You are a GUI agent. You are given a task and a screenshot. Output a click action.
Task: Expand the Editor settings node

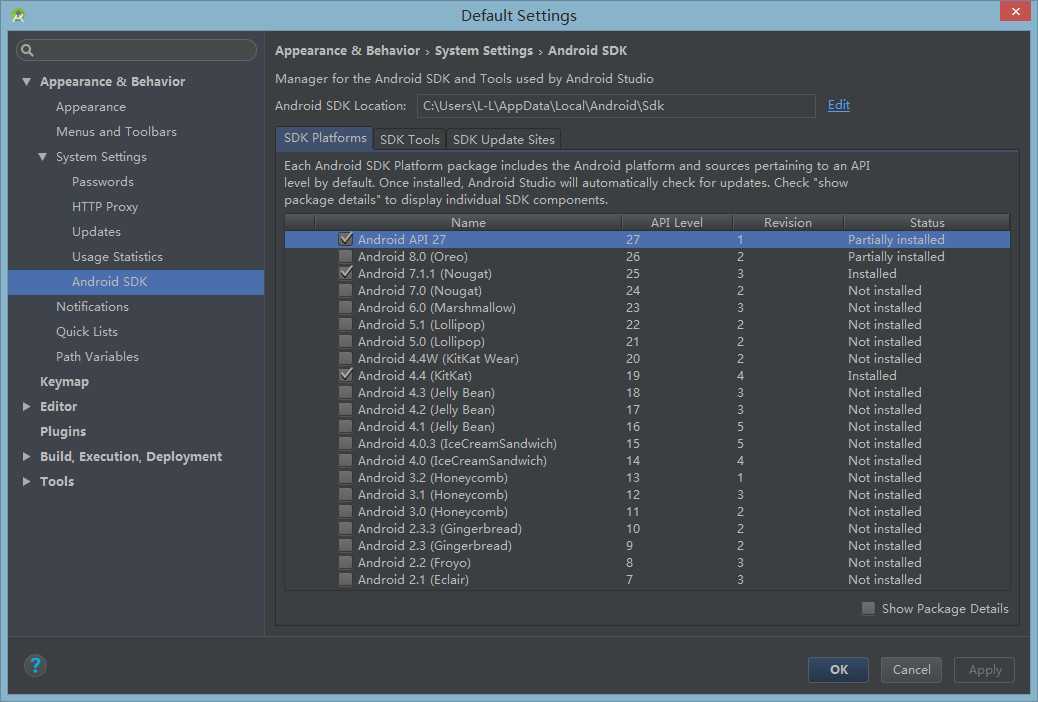(29, 406)
